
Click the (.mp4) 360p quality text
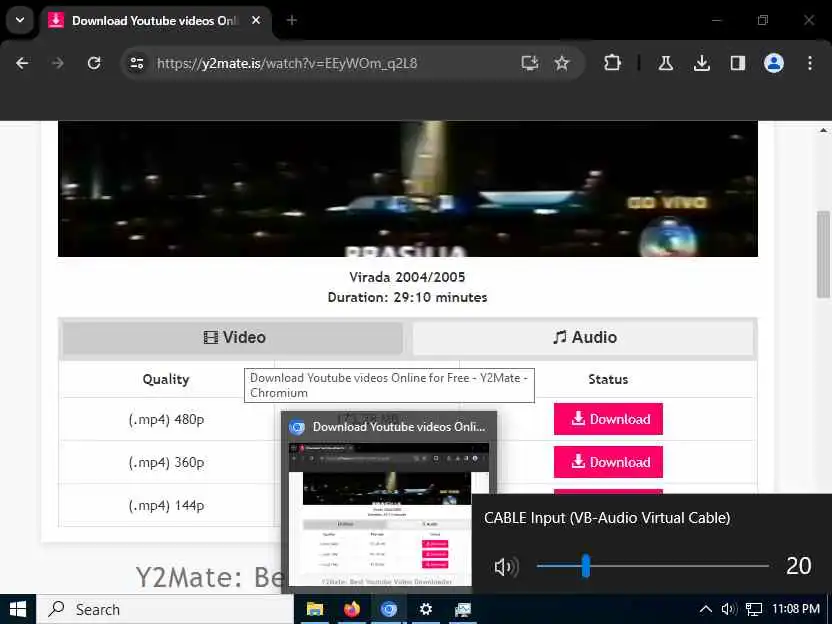tap(166, 463)
